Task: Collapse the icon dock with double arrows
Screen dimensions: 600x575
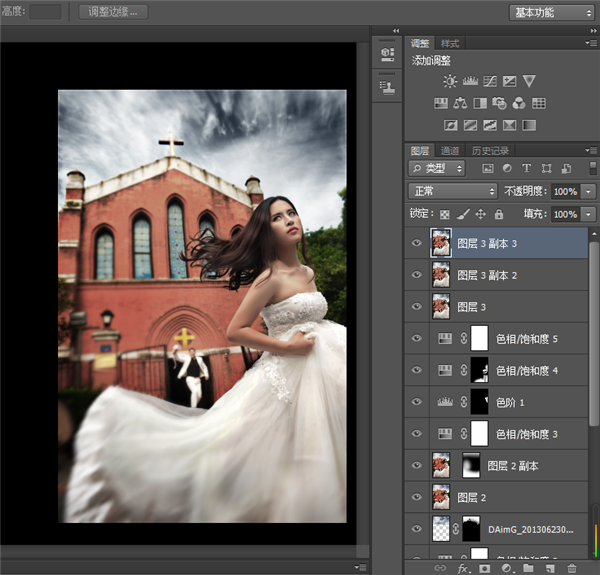Action: coord(396,31)
